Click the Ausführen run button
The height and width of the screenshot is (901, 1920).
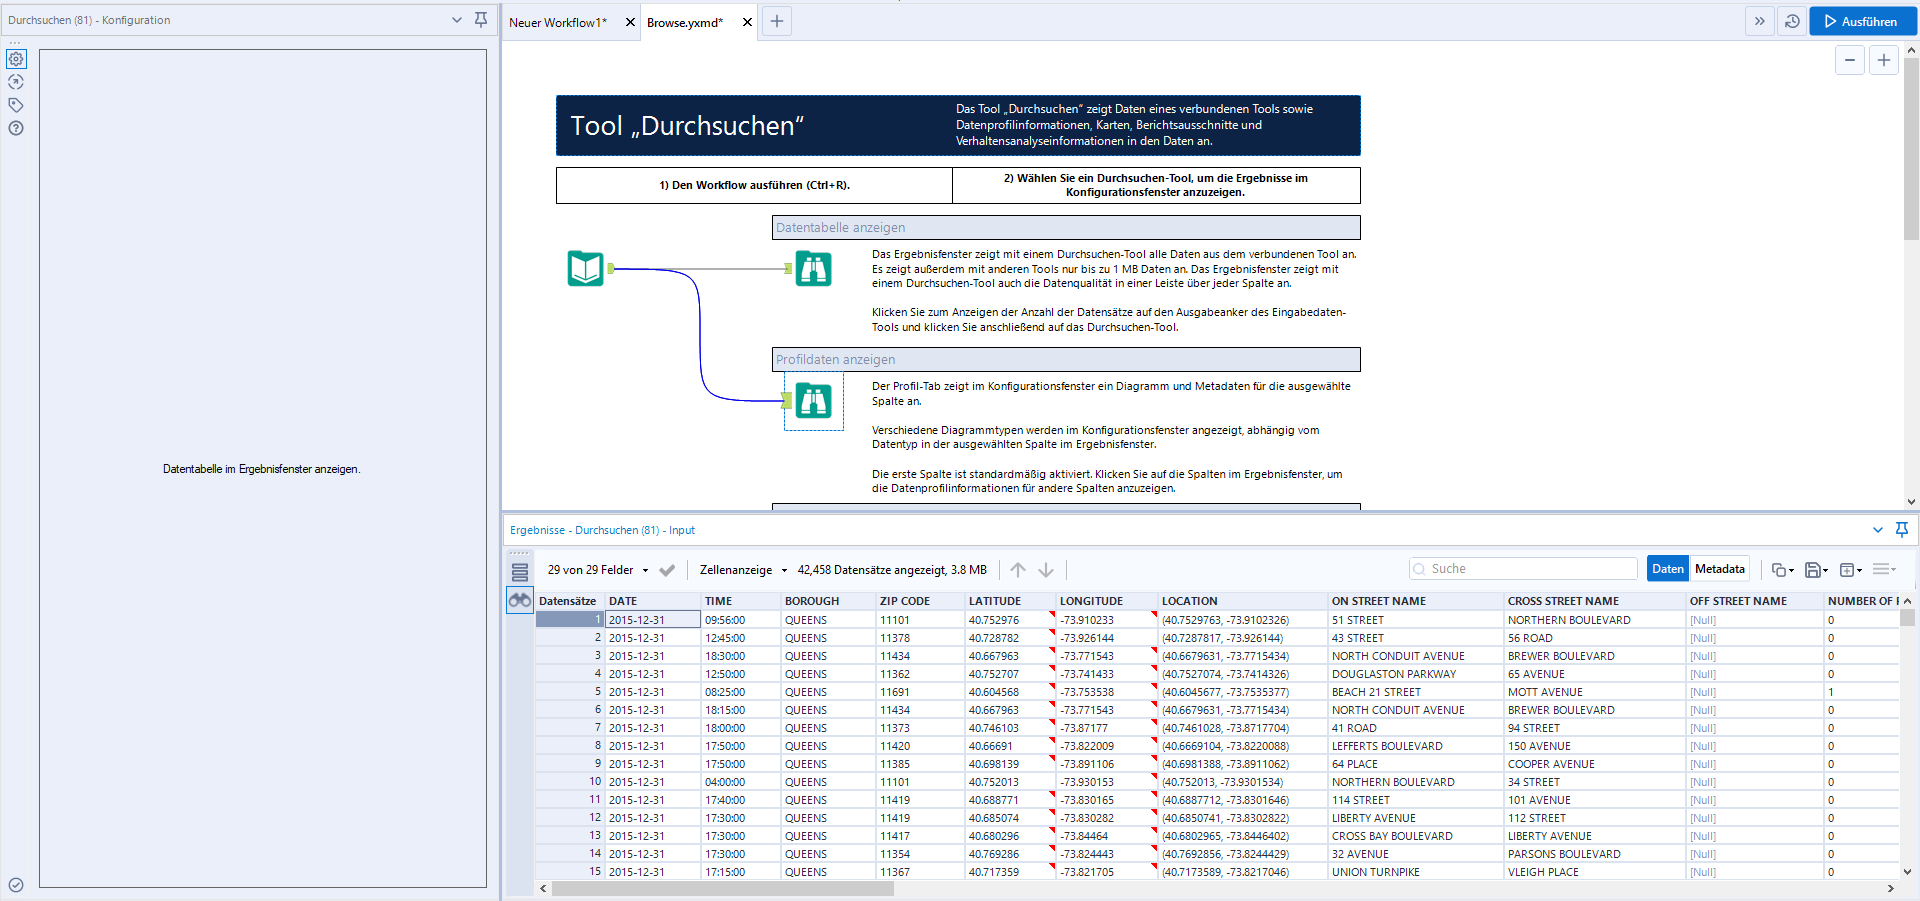click(1860, 21)
